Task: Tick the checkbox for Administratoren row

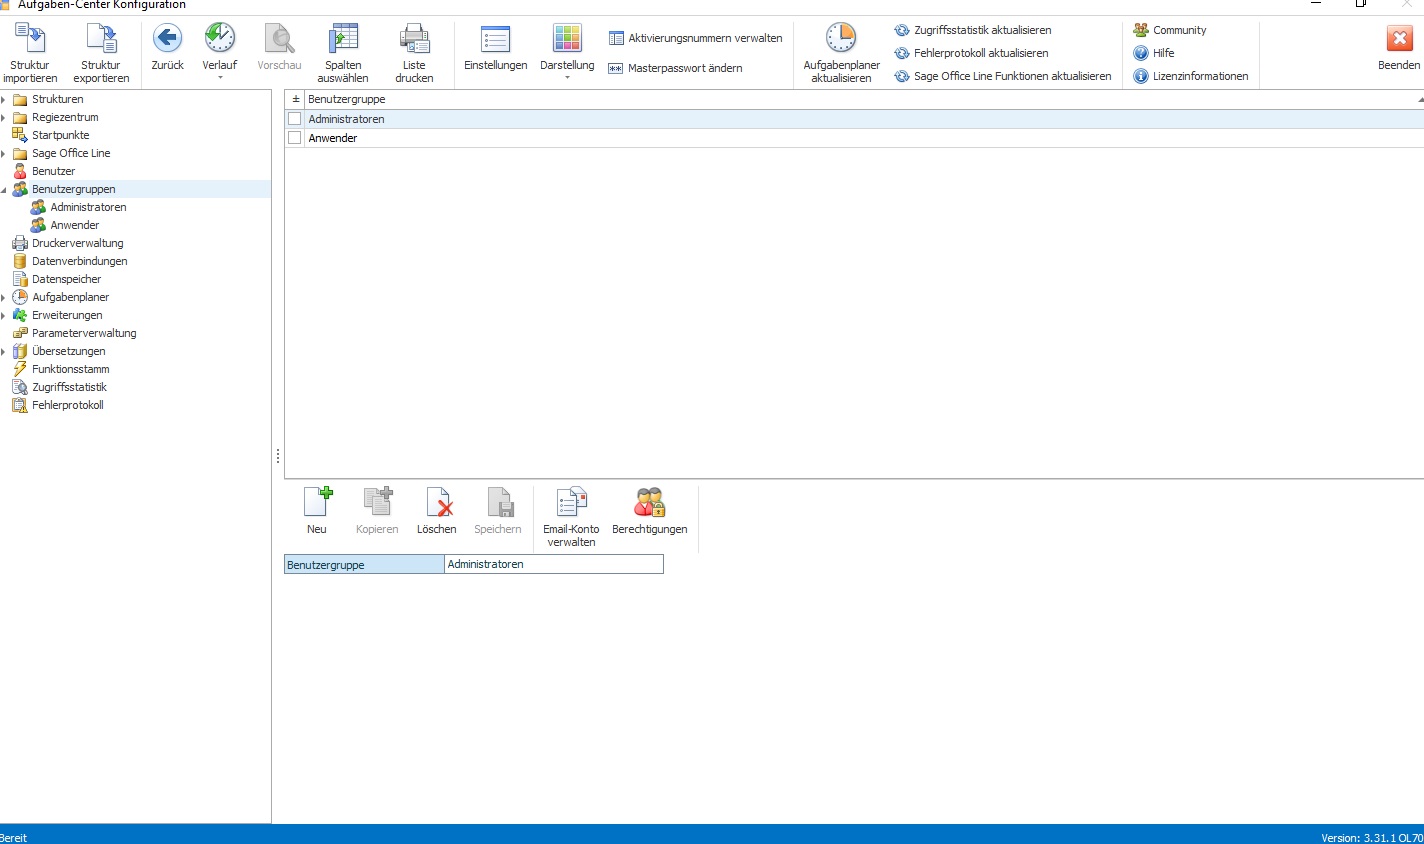Action: 295,119
